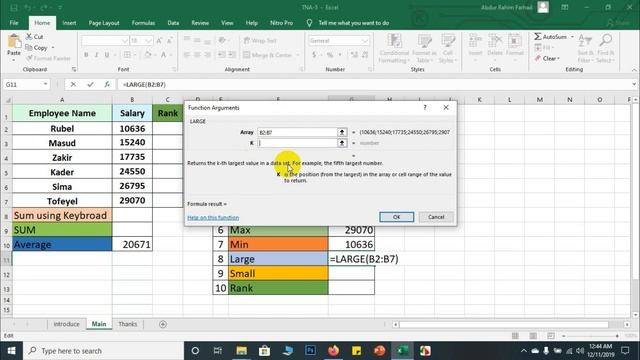This screenshot has width=640, height=360.
Task: Click the Array input field
Action: point(298,132)
